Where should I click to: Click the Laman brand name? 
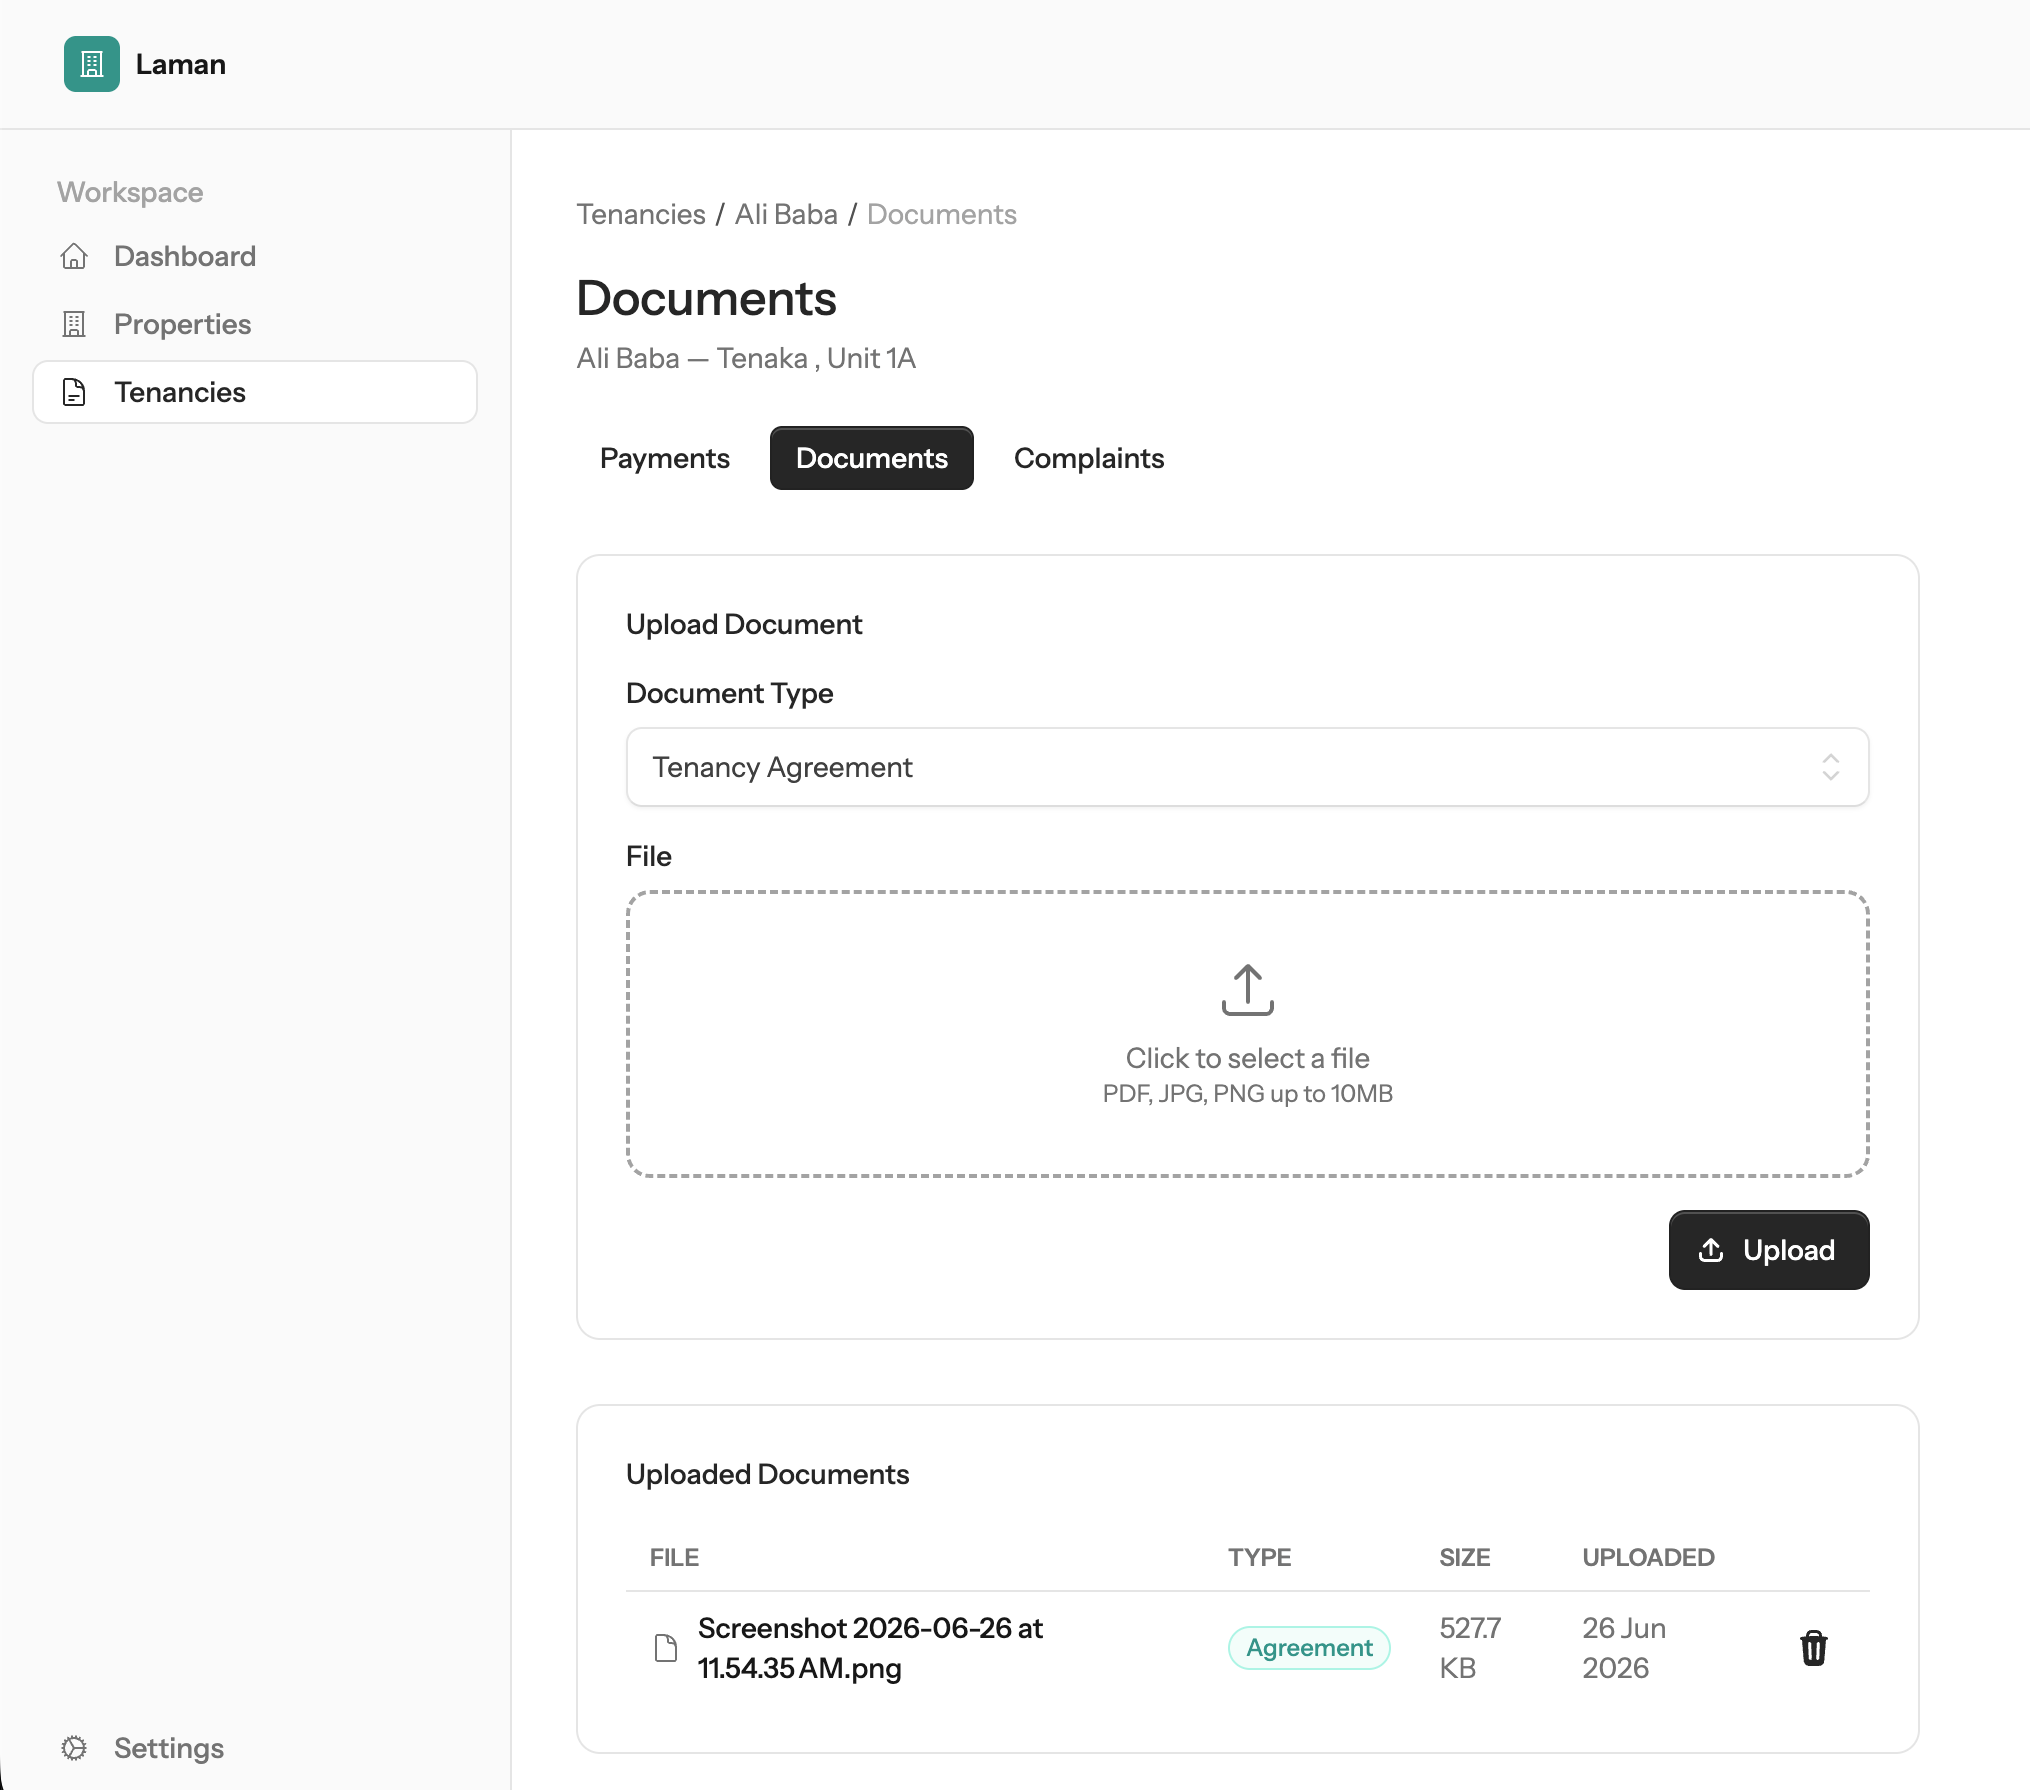tap(181, 64)
